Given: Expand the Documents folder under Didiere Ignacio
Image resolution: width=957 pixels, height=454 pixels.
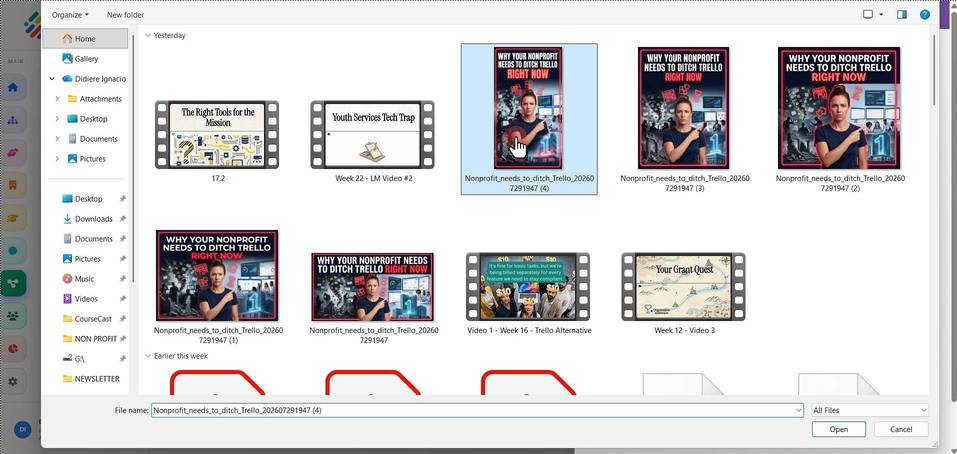Looking at the screenshot, I should pyautogui.click(x=57, y=139).
